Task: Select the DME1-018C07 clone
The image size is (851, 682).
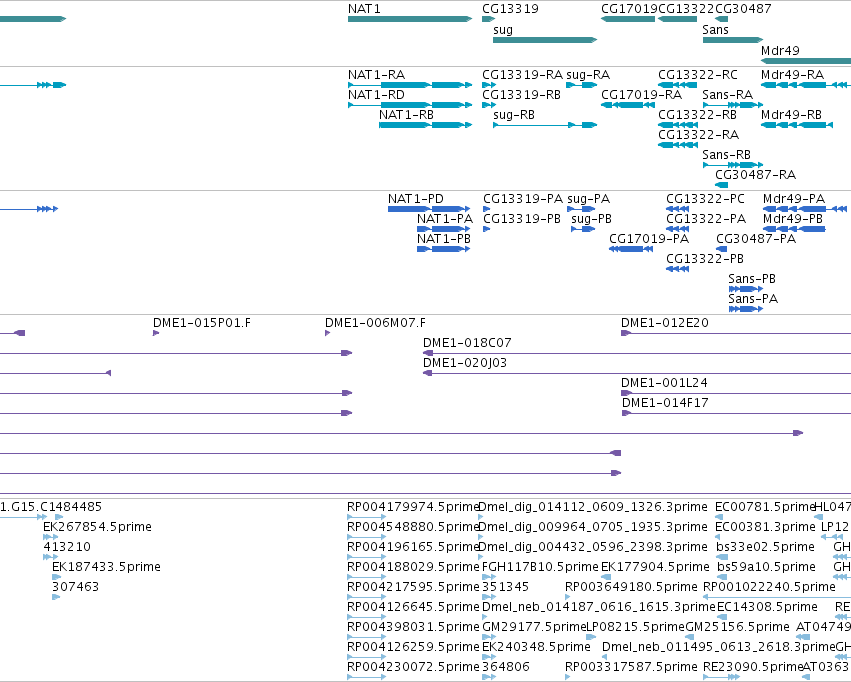Action: [637, 353]
